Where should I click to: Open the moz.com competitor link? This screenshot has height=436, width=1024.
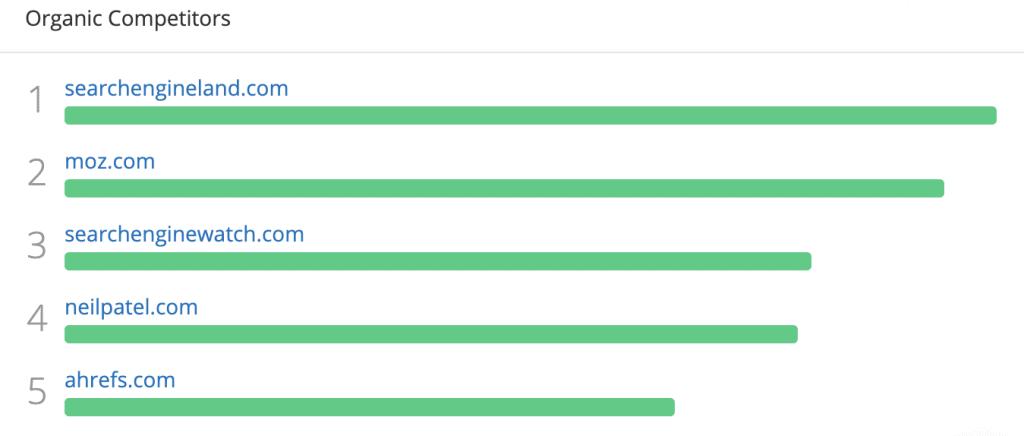pyautogui.click(x=110, y=161)
